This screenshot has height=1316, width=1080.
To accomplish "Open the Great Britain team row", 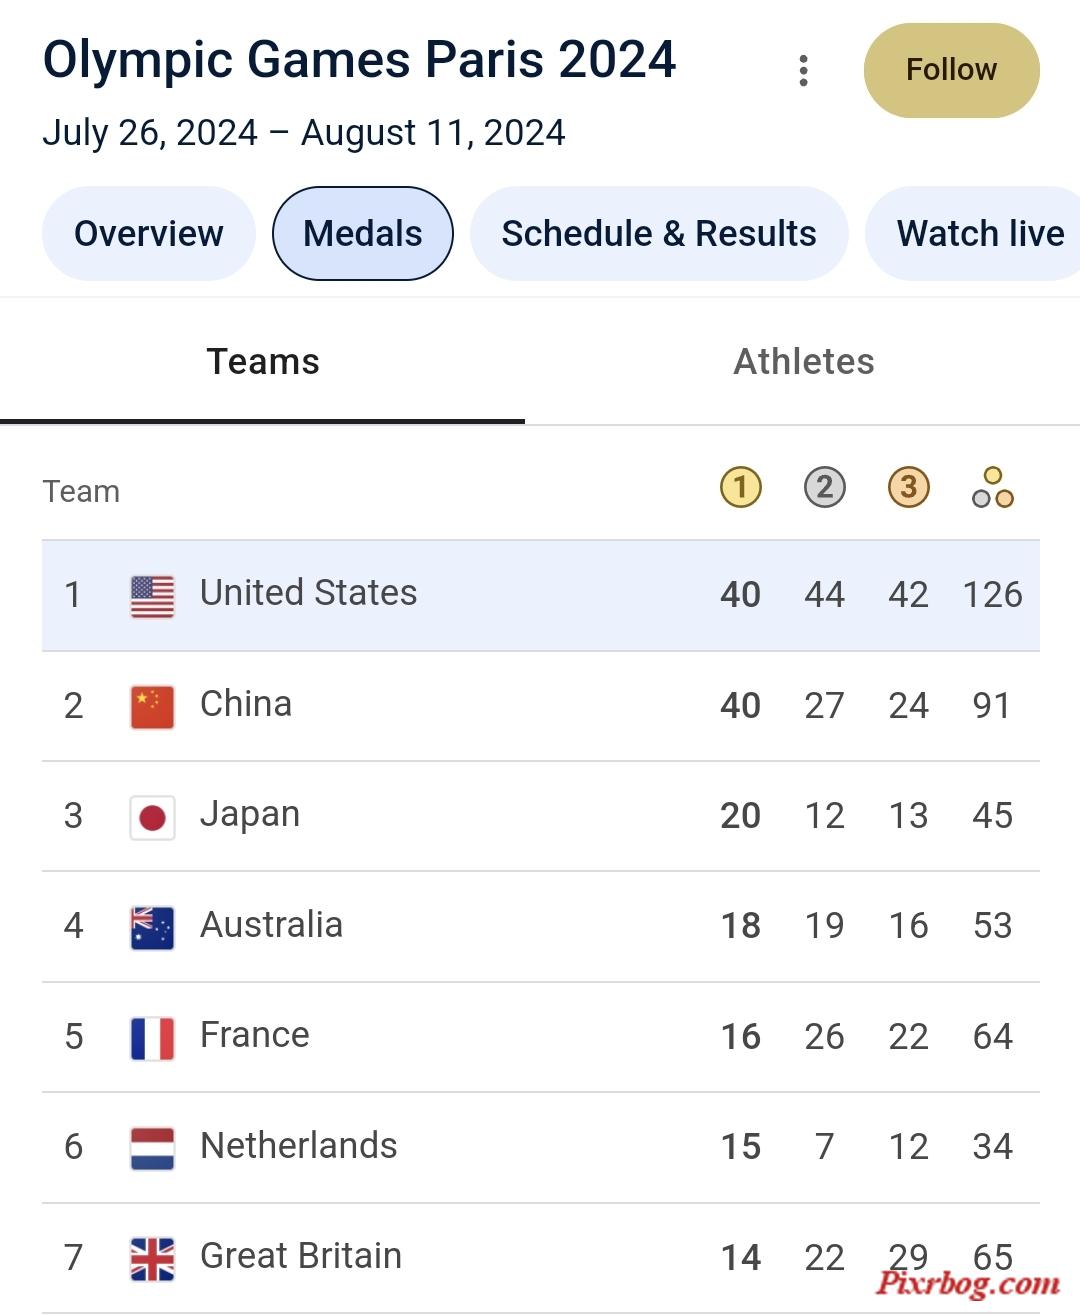I will click(x=541, y=1258).
